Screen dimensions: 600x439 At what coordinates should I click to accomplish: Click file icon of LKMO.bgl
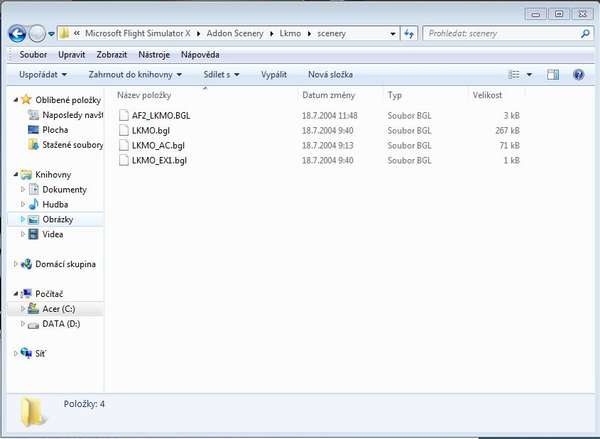click(x=124, y=130)
